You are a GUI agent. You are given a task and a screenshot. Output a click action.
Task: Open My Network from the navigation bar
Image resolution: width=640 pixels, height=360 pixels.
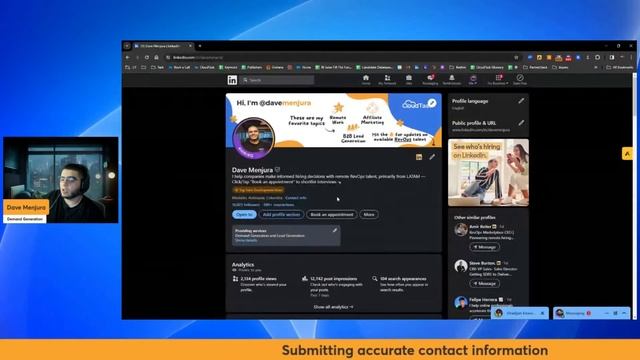[x=387, y=80]
